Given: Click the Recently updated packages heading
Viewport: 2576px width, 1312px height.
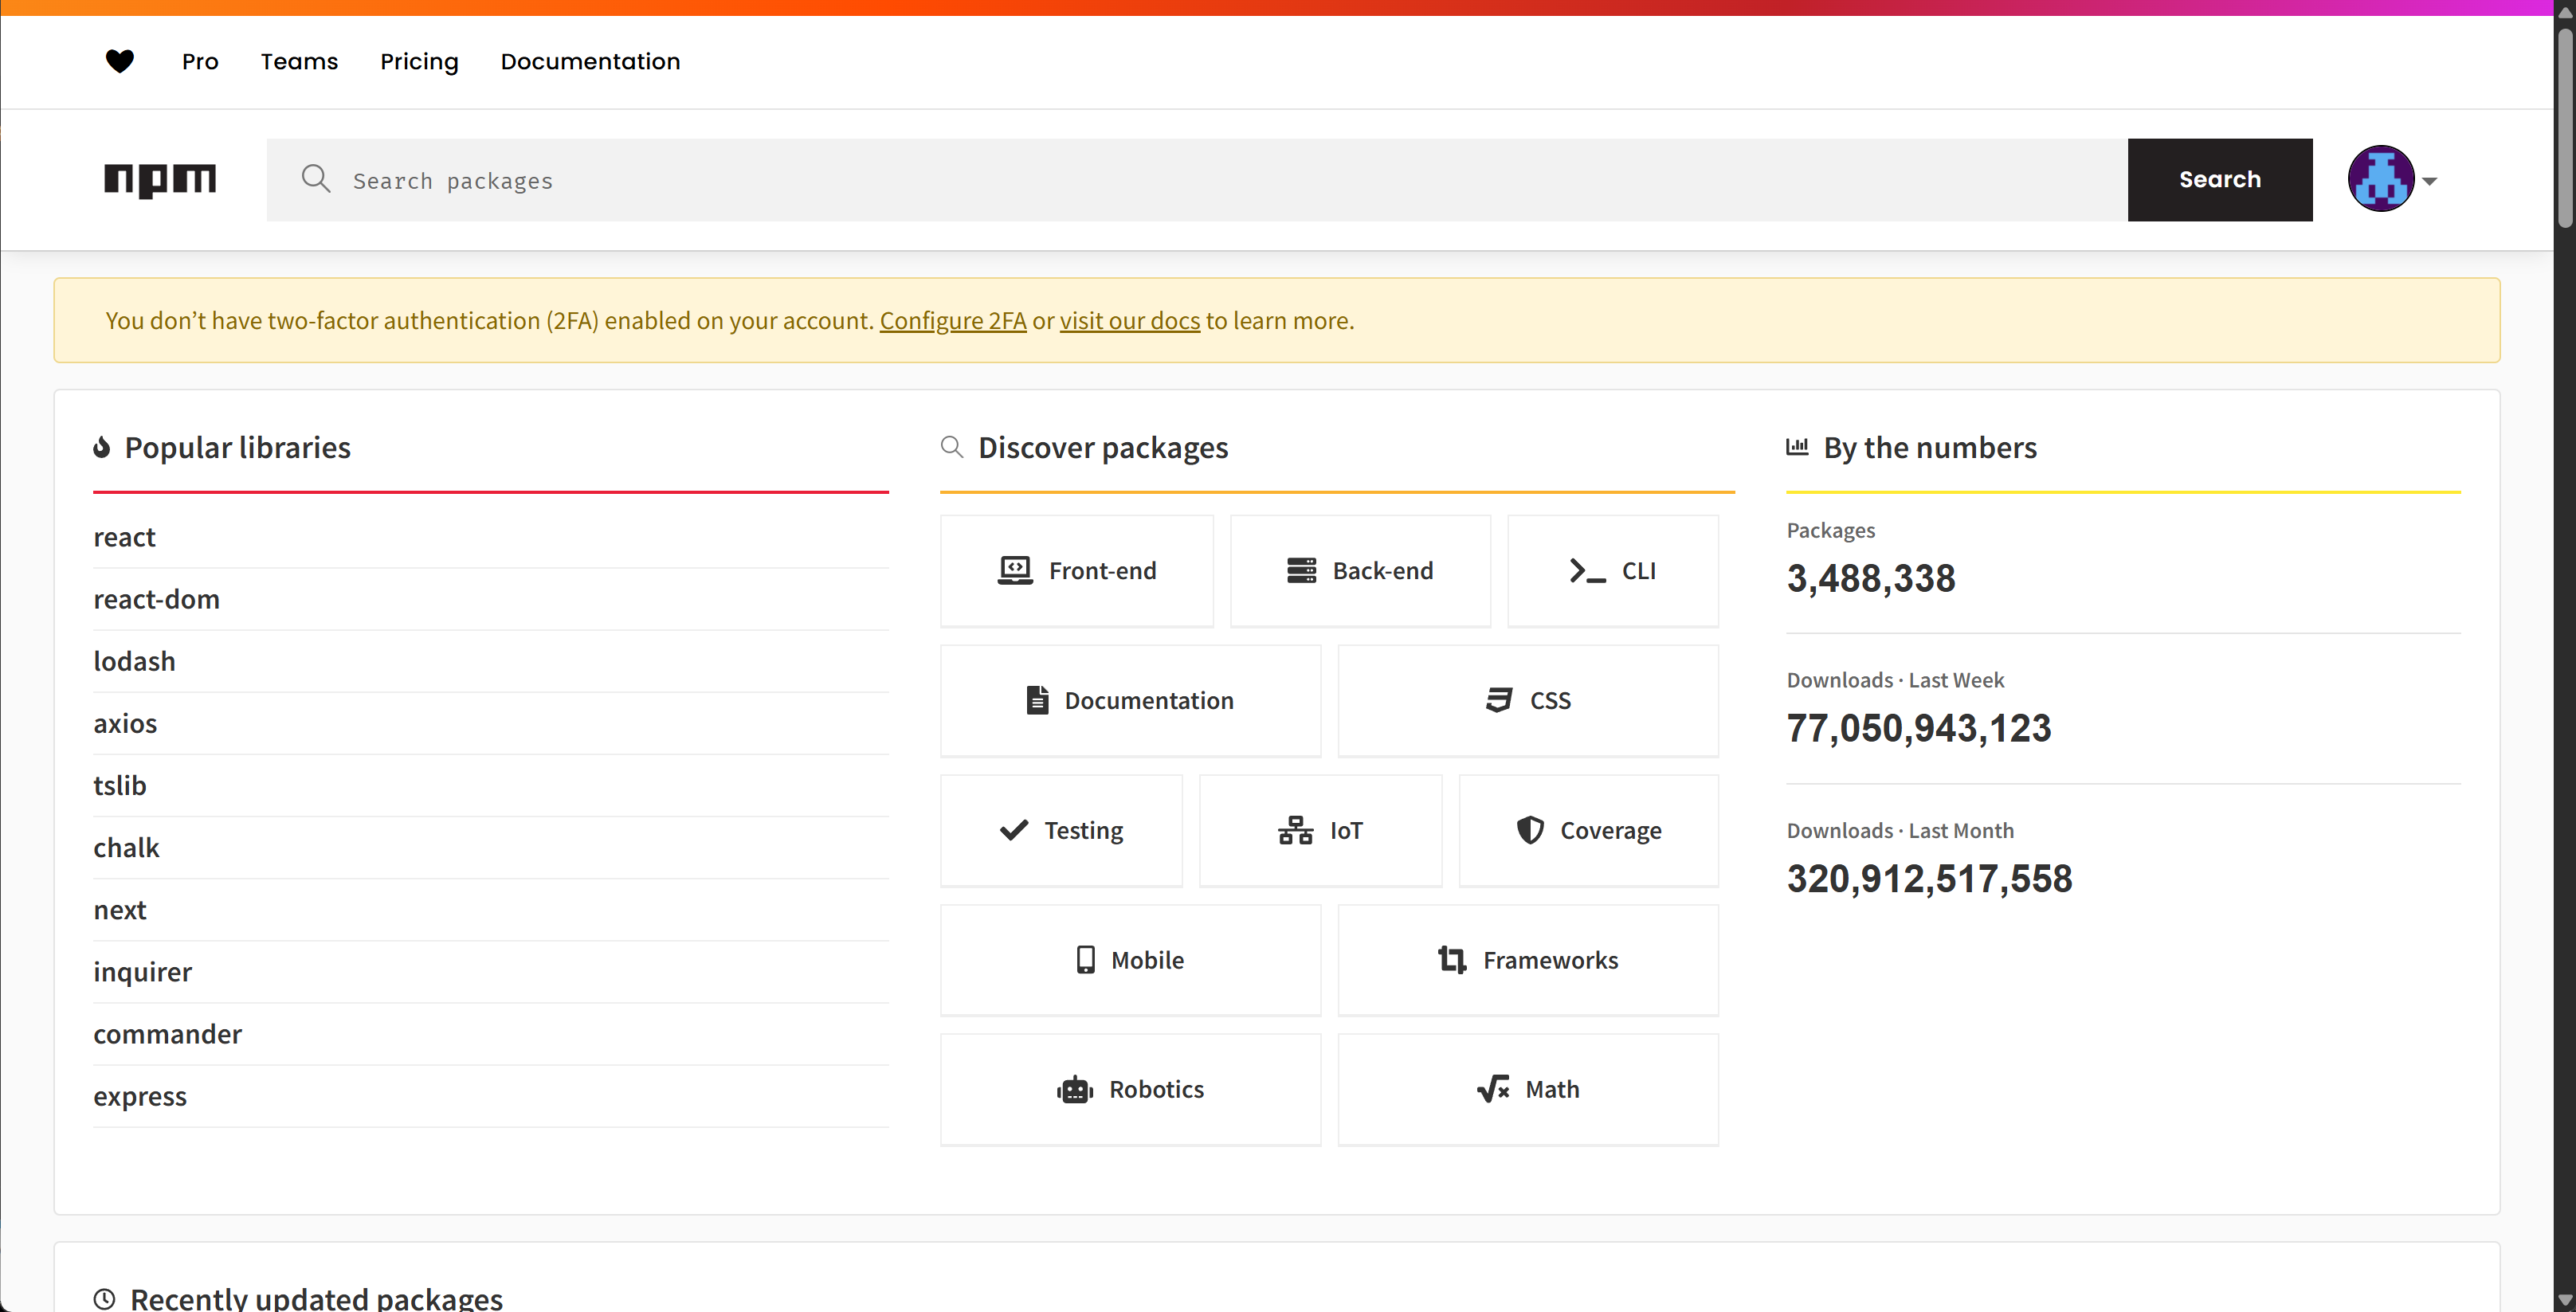Looking at the screenshot, I should pyautogui.click(x=316, y=1298).
